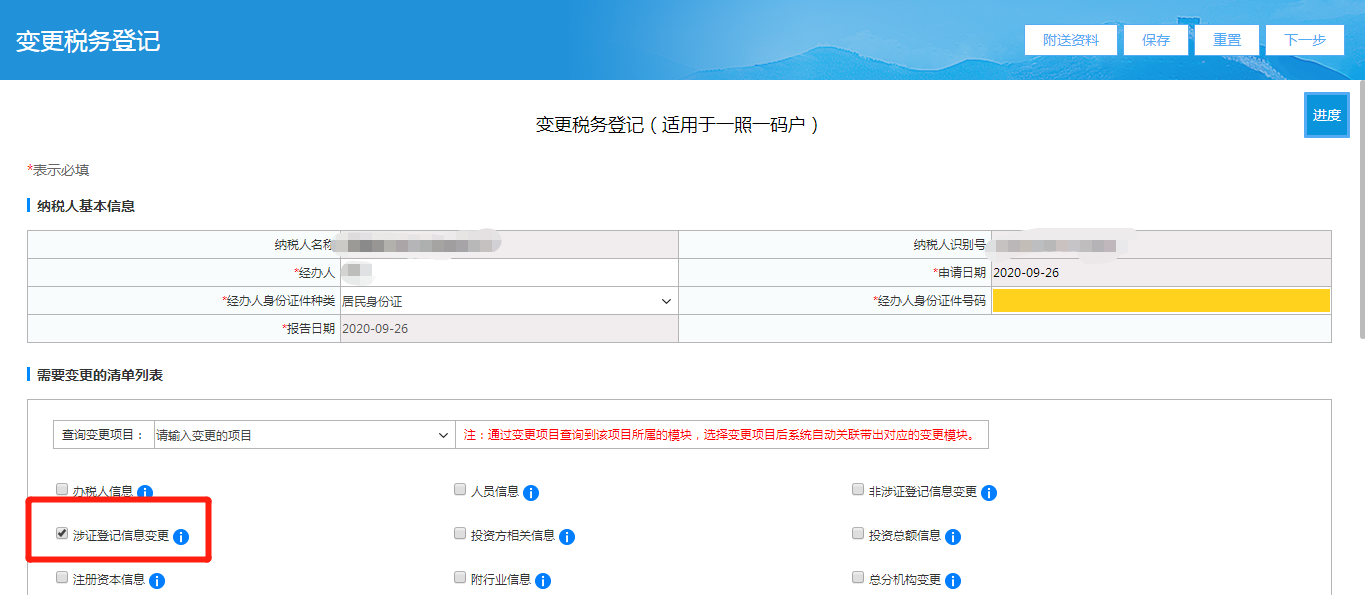This screenshot has height=595, width=1365.
Task: Open info icon for 非涉证登记信息变更
Action: (989, 492)
